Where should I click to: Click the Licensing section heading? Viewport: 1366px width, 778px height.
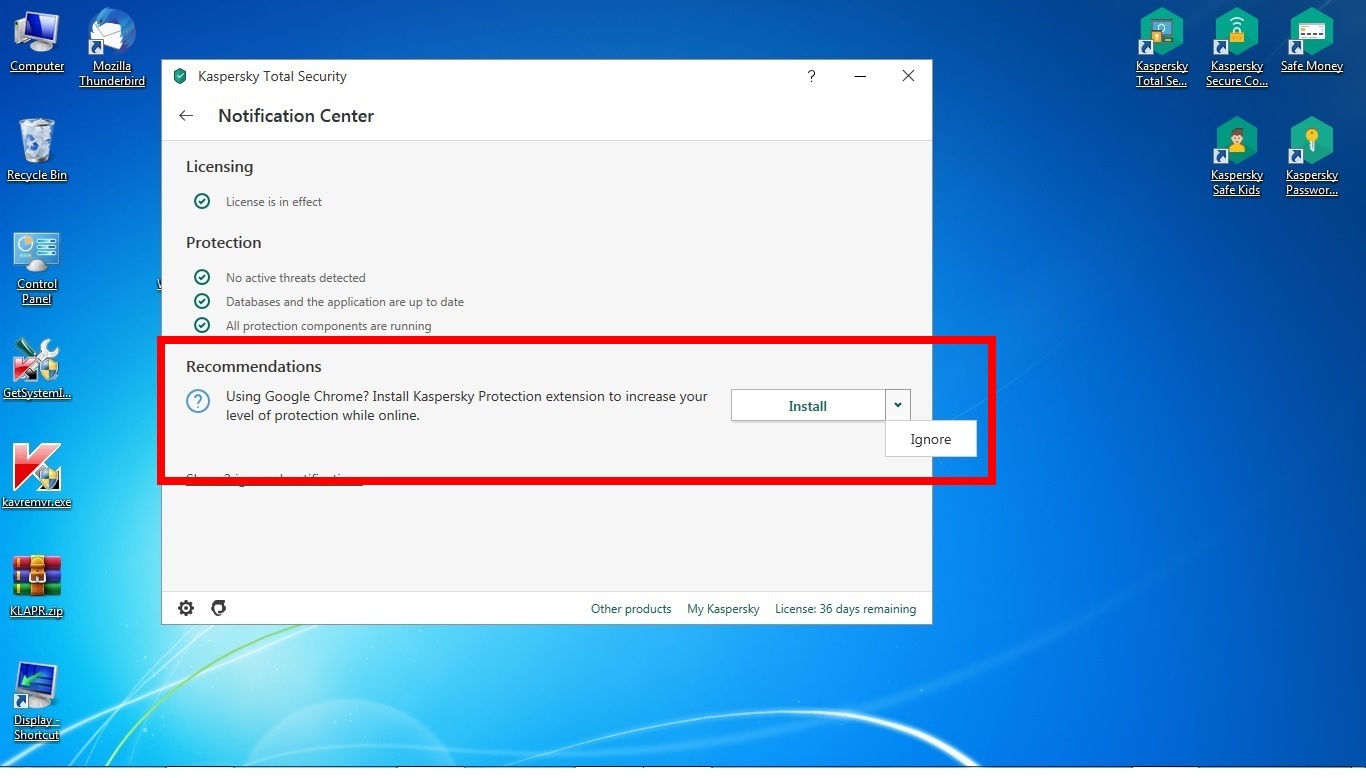(220, 167)
